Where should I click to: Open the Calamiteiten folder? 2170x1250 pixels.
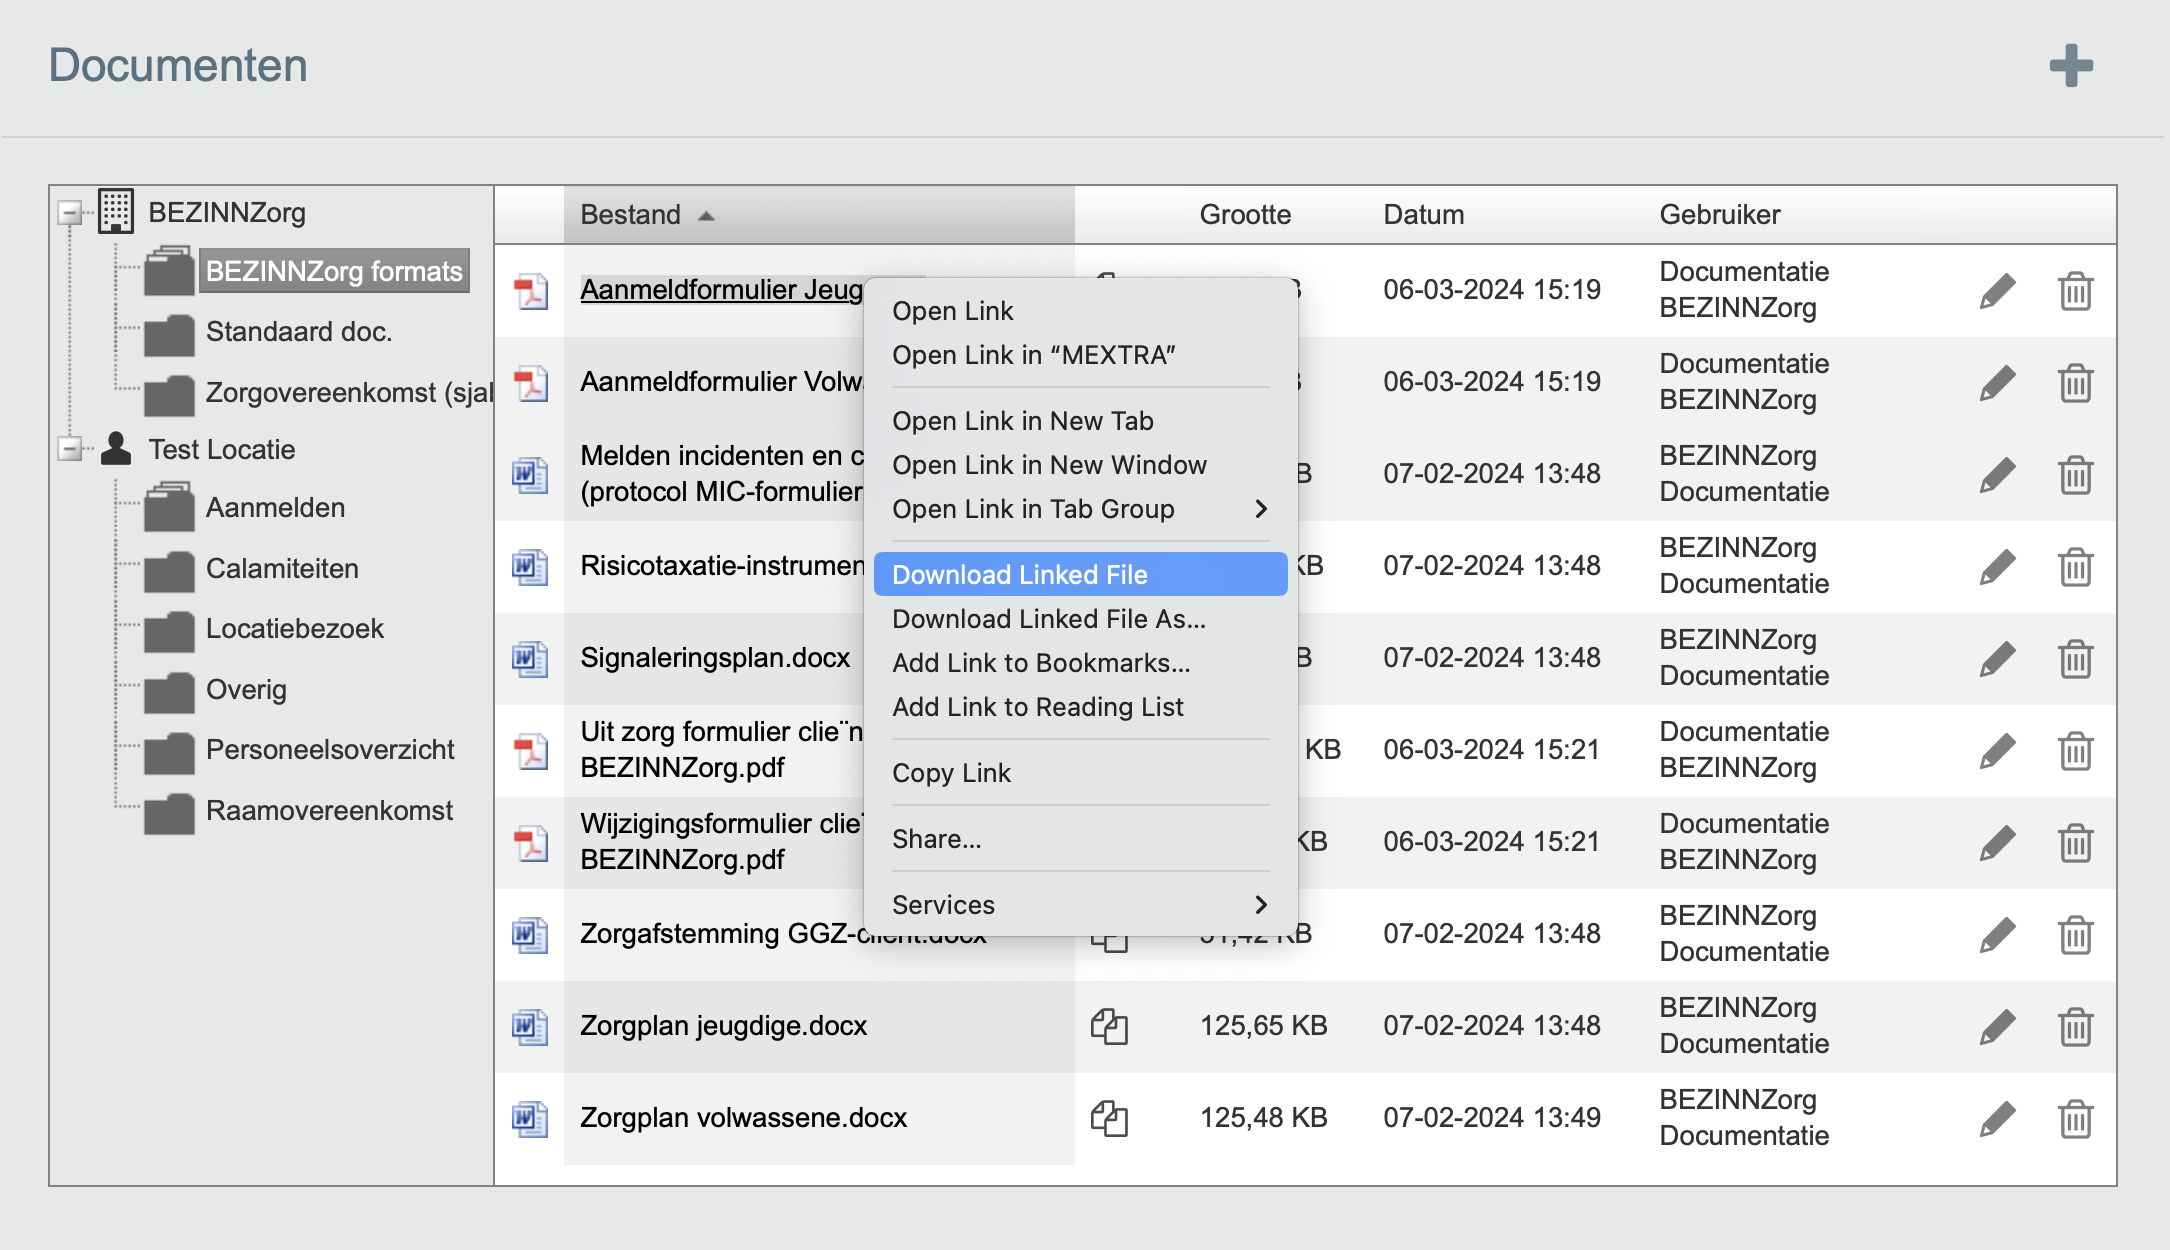(281, 569)
